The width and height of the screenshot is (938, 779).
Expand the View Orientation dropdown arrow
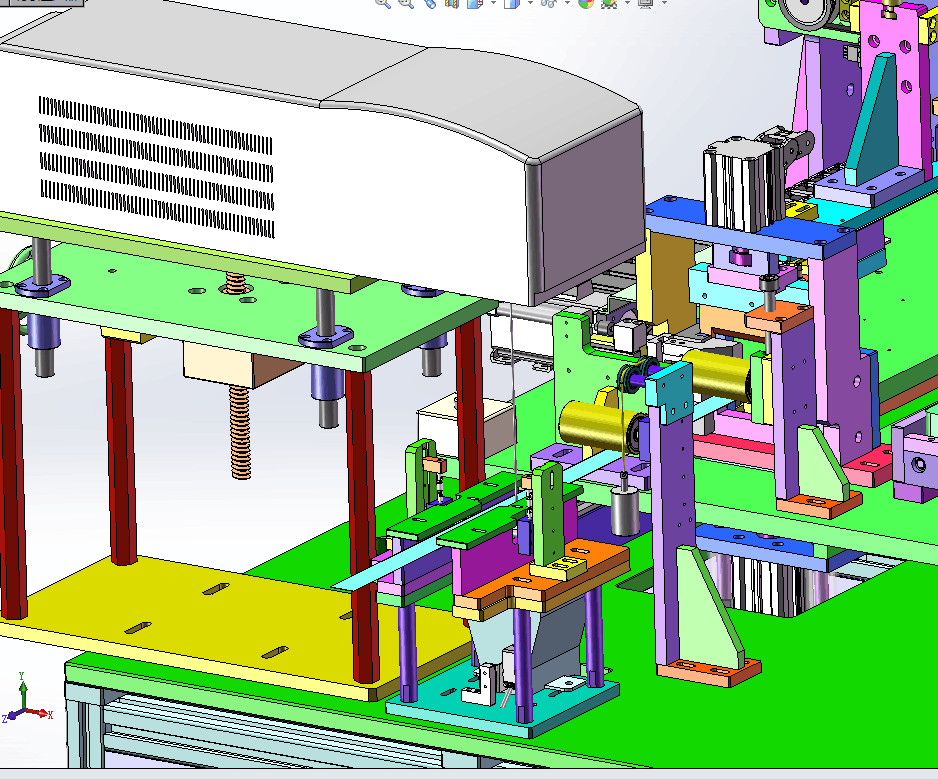(493, 3)
